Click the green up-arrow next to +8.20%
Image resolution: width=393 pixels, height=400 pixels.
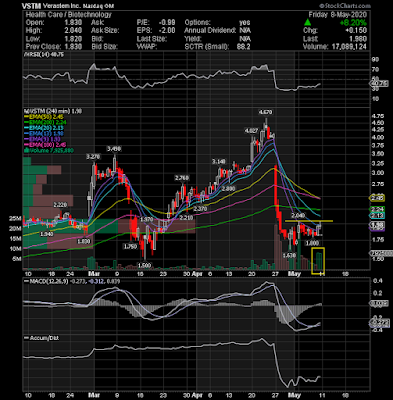pos(307,22)
